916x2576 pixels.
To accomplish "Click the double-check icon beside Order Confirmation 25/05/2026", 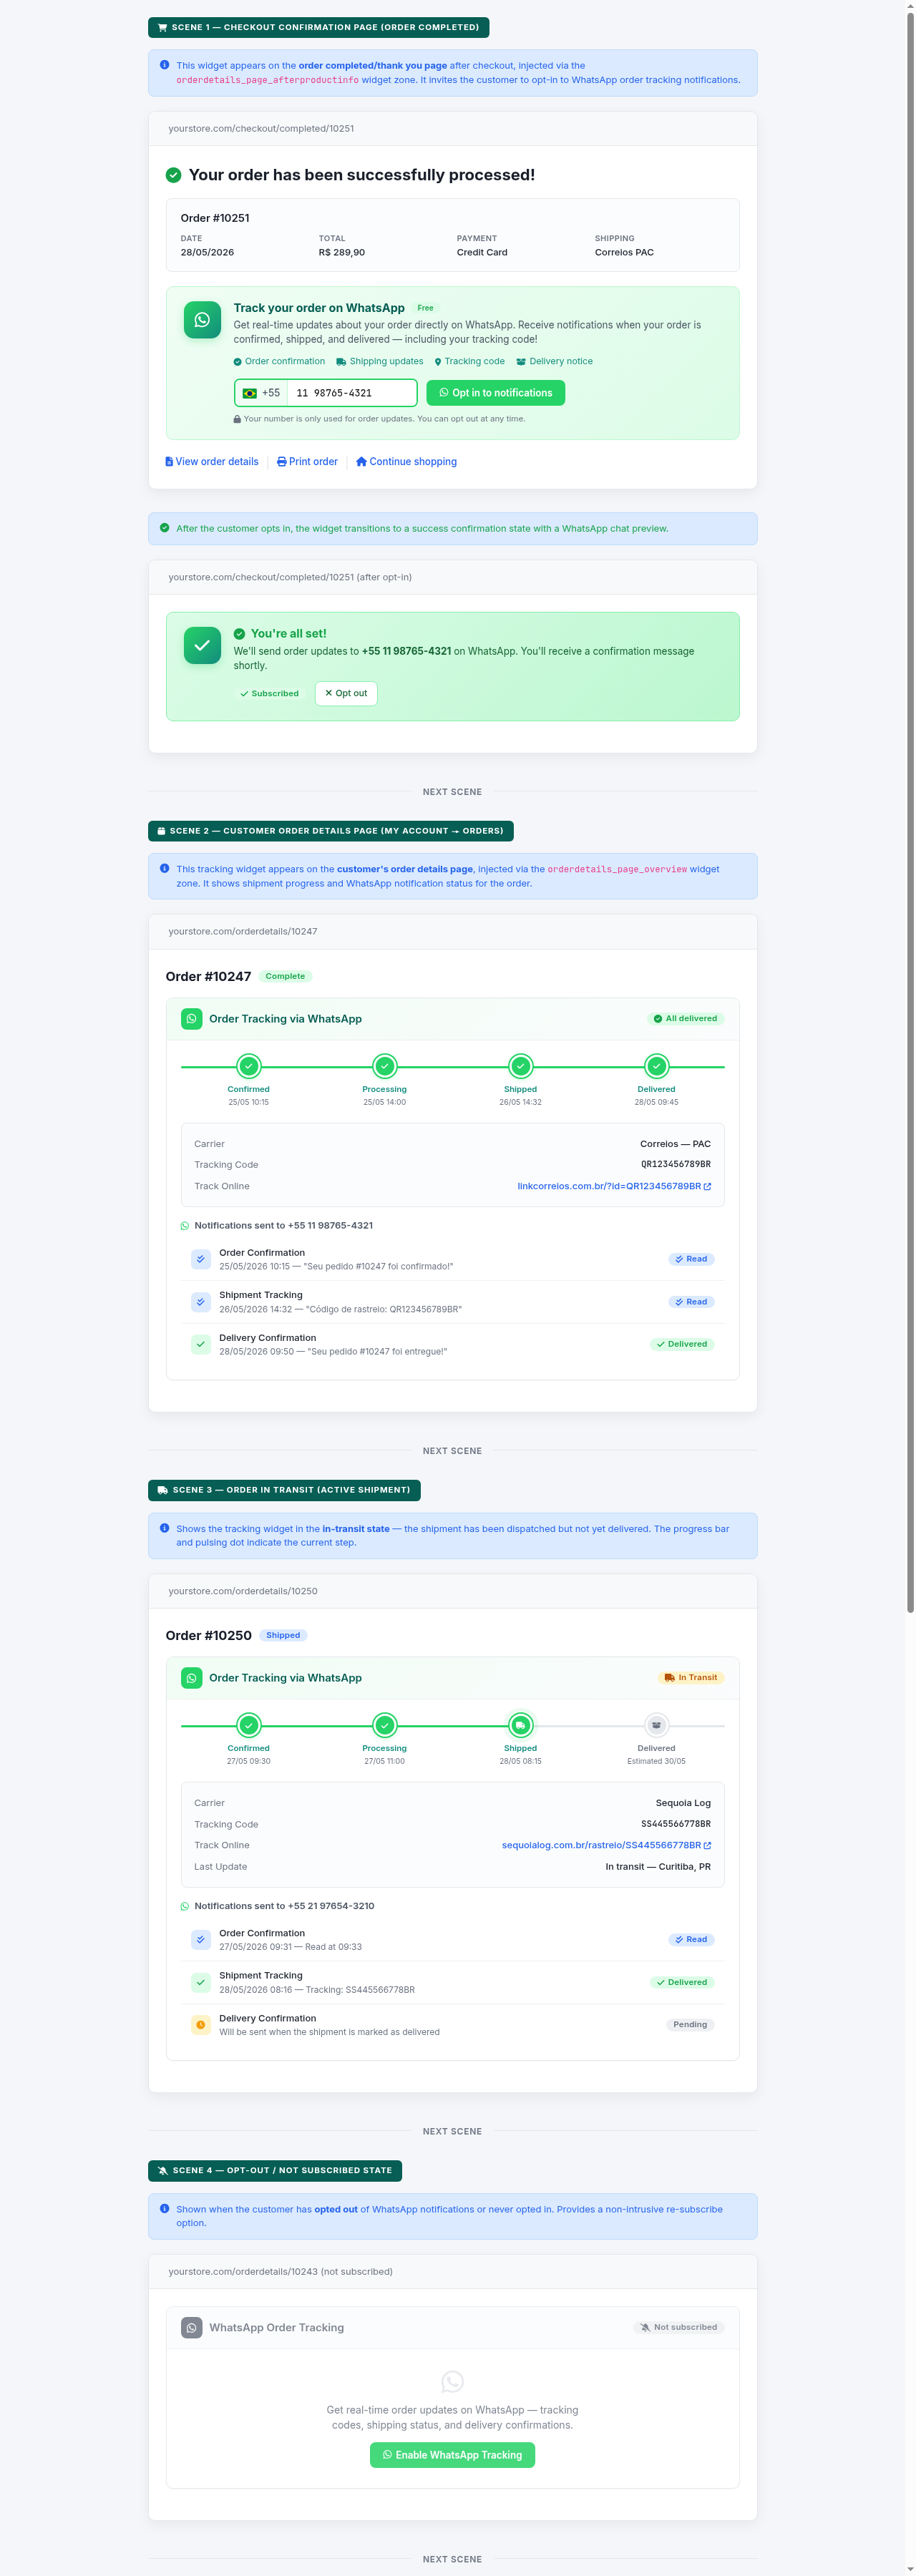I will tap(201, 1259).
